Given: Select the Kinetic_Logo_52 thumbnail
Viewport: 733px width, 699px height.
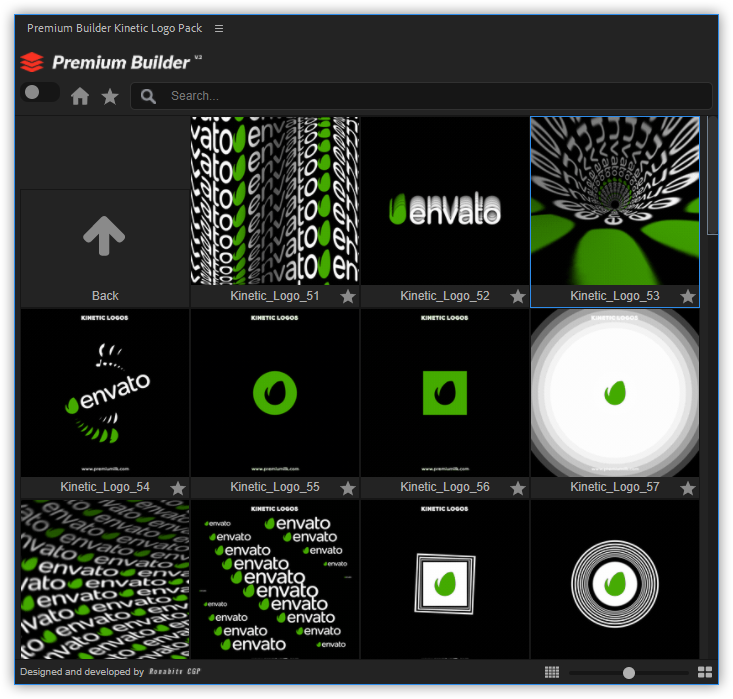Looking at the screenshot, I should 445,201.
